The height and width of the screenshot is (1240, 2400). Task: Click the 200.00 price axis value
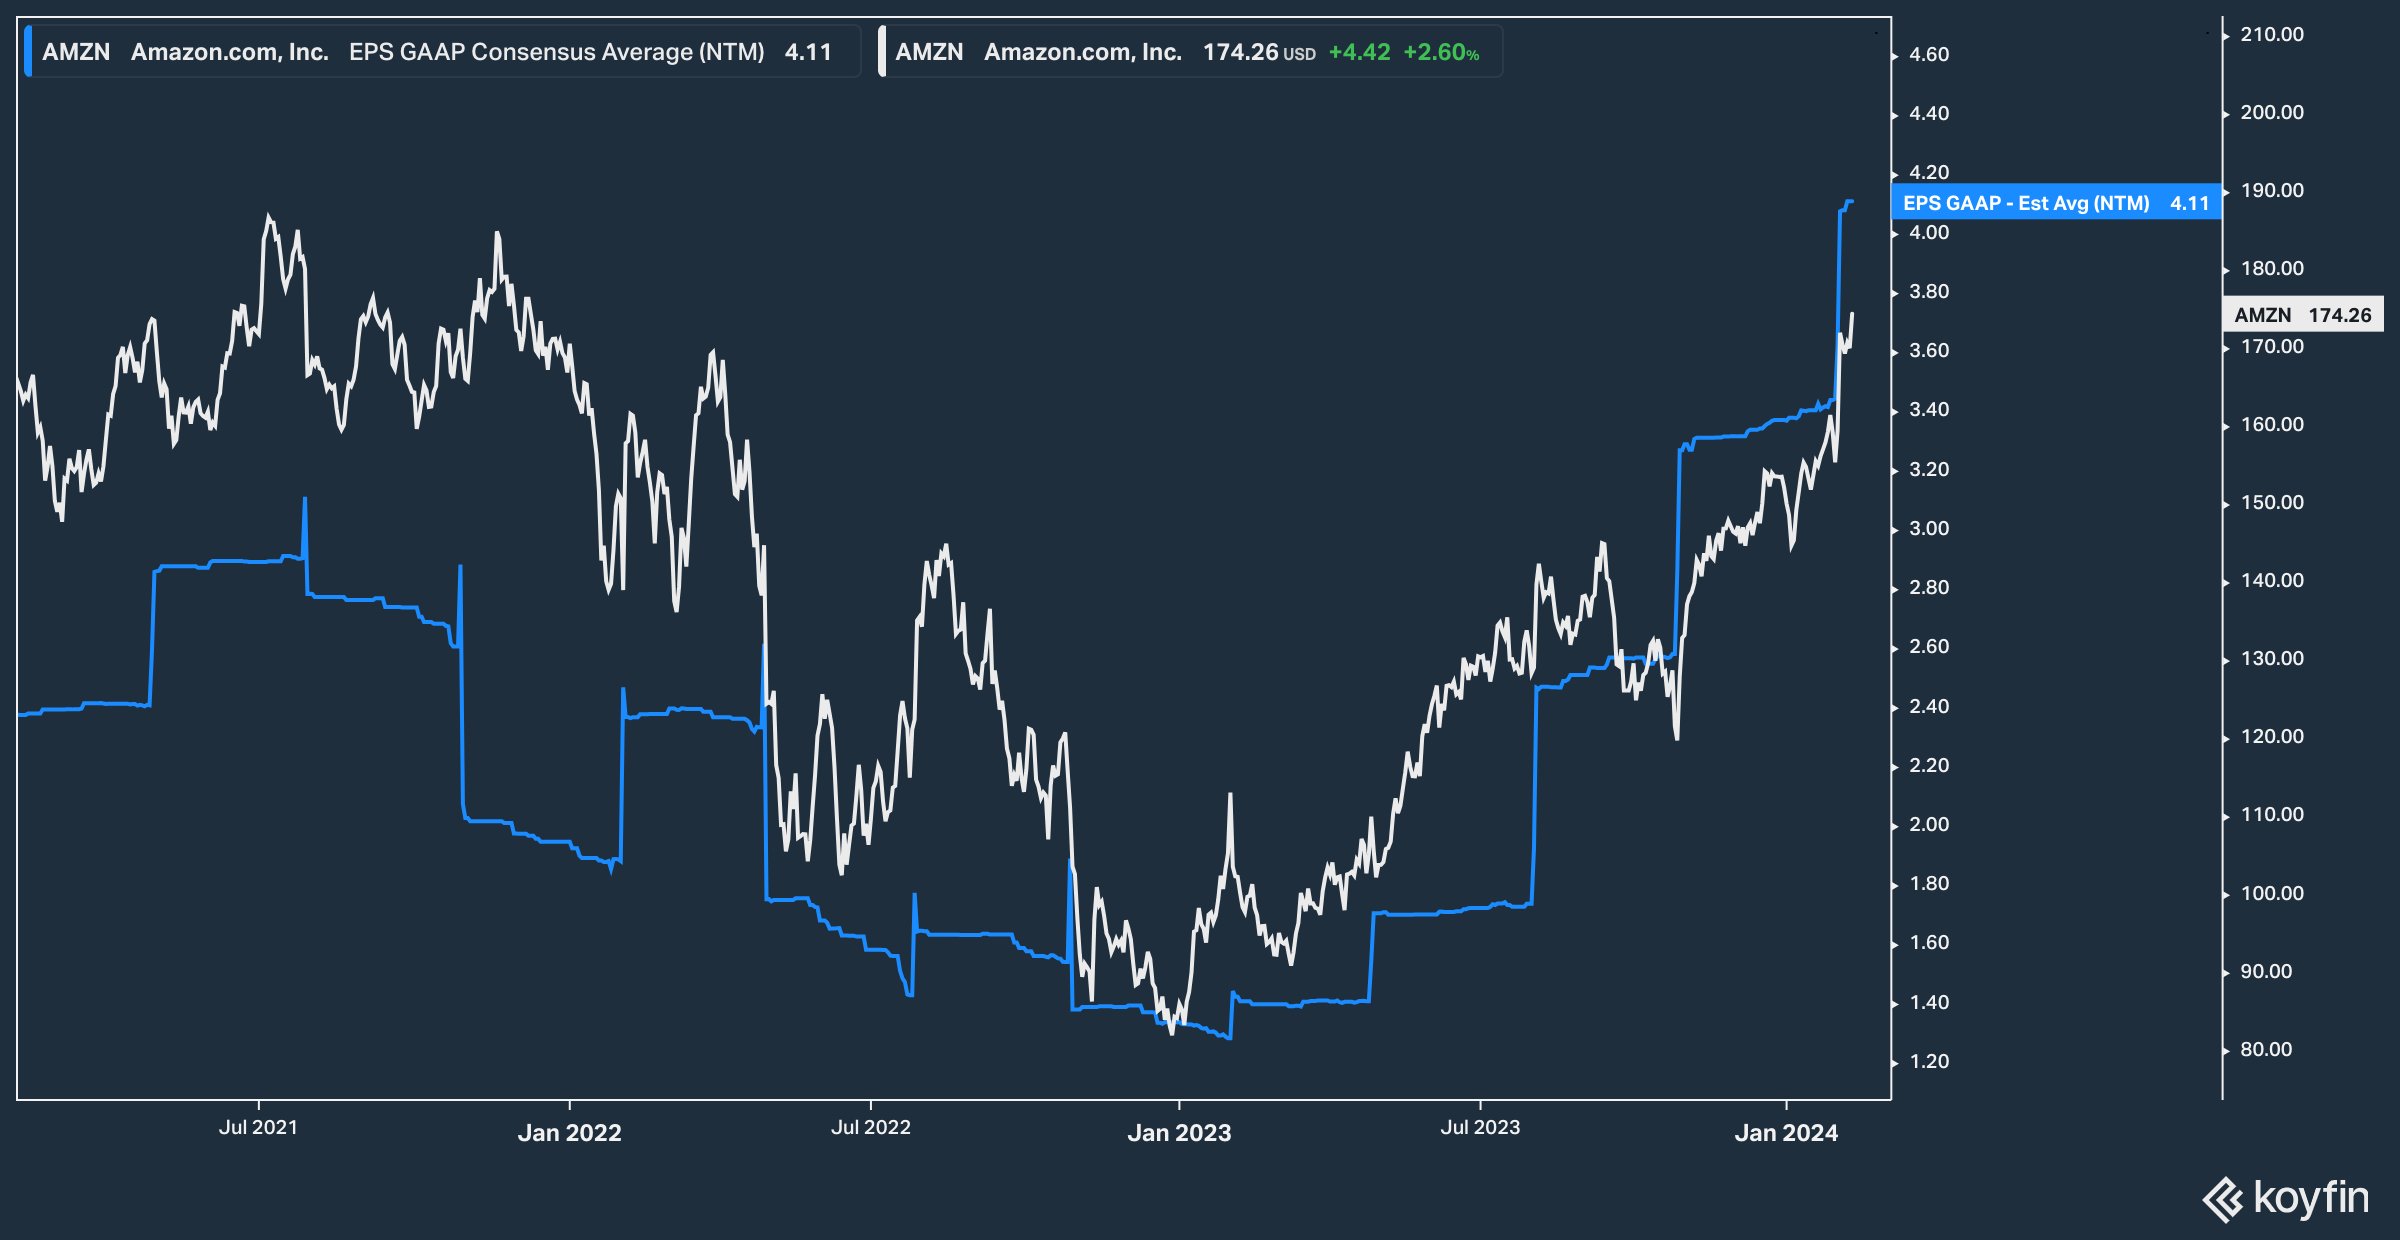point(2272,113)
